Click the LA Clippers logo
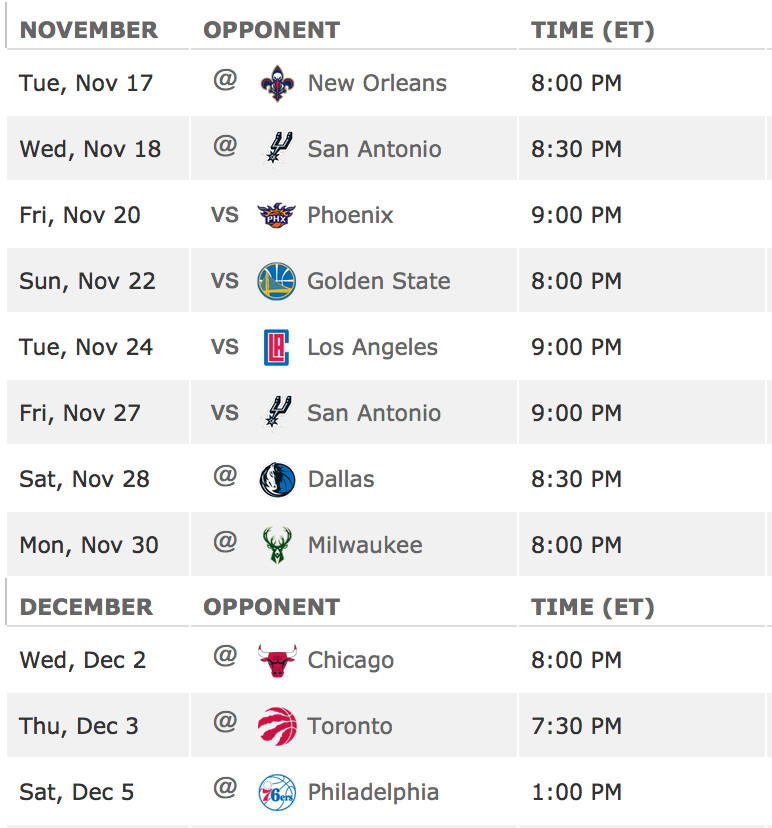The height and width of the screenshot is (828, 772). pos(276,347)
